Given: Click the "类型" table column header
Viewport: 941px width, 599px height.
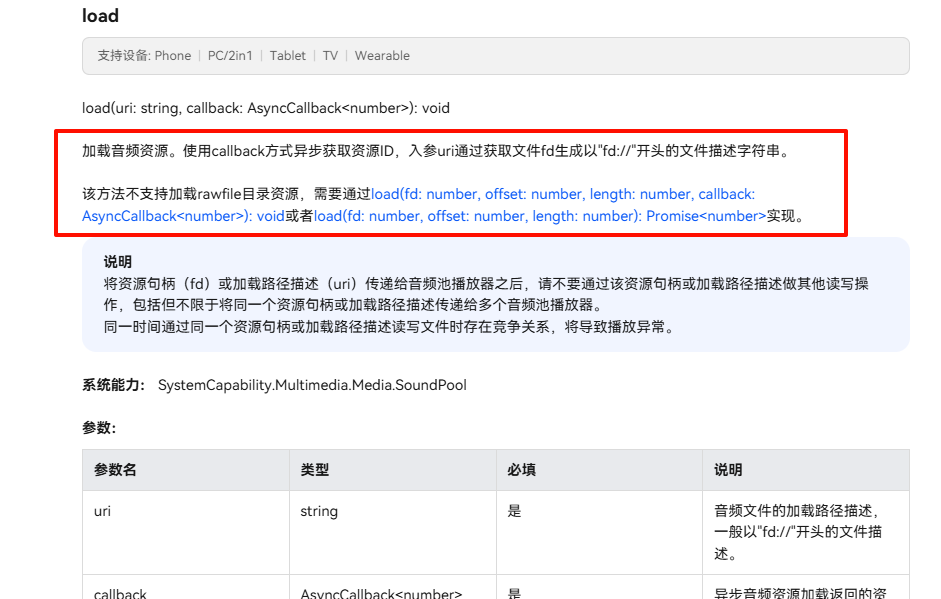Looking at the screenshot, I should [314, 470].
